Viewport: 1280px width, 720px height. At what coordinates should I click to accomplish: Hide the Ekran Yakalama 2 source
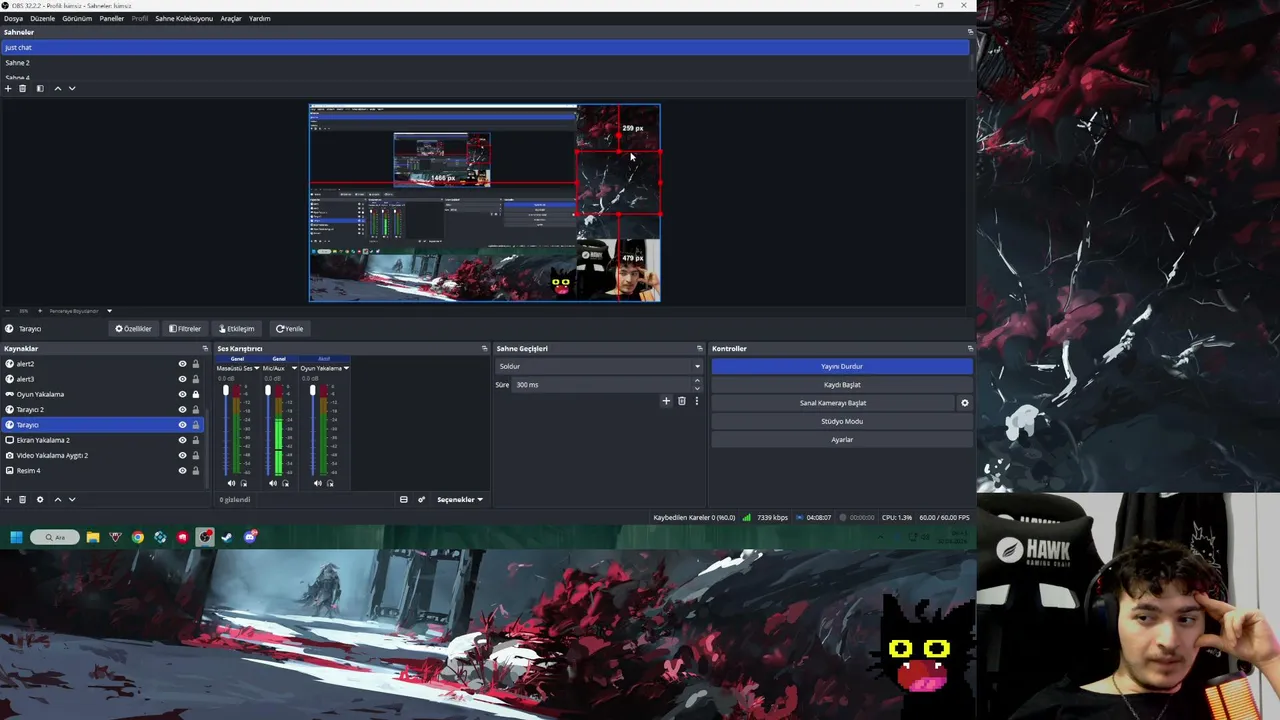click(x=182, y=440)
